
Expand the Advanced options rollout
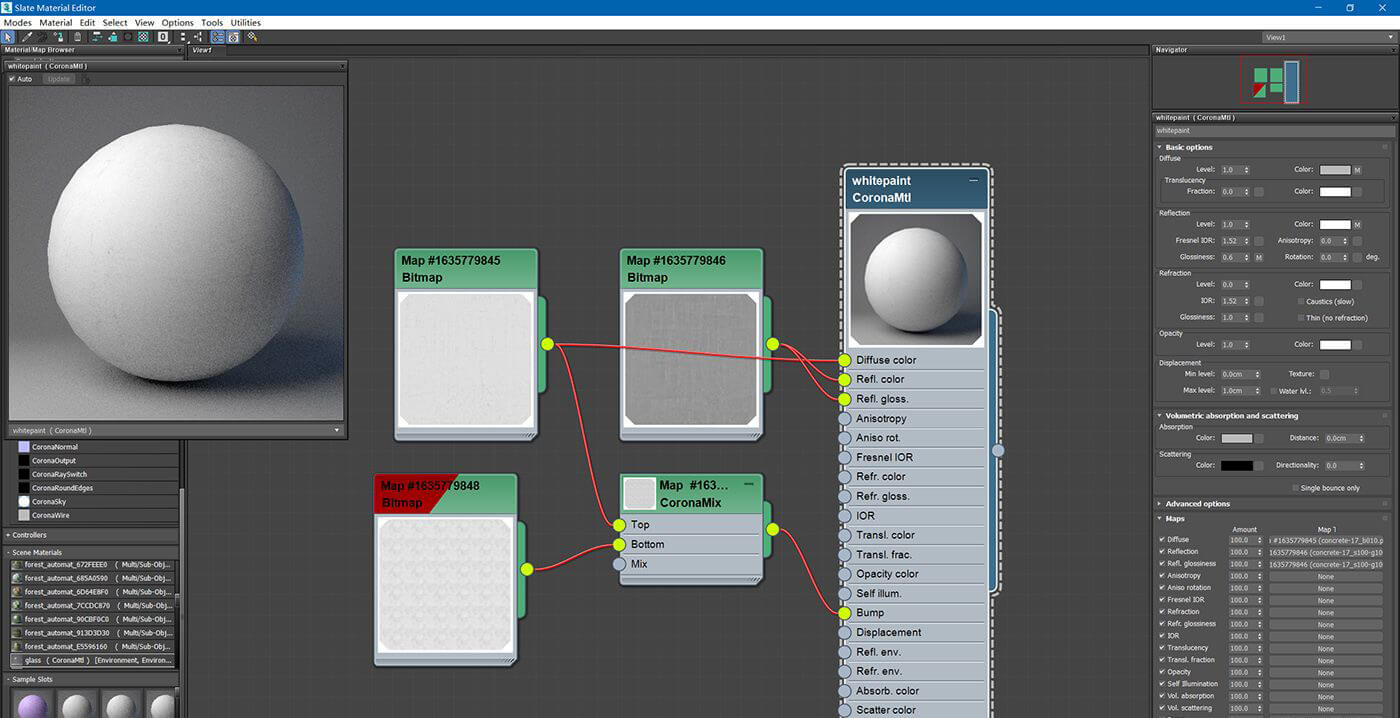click(x=1198, y=504)
